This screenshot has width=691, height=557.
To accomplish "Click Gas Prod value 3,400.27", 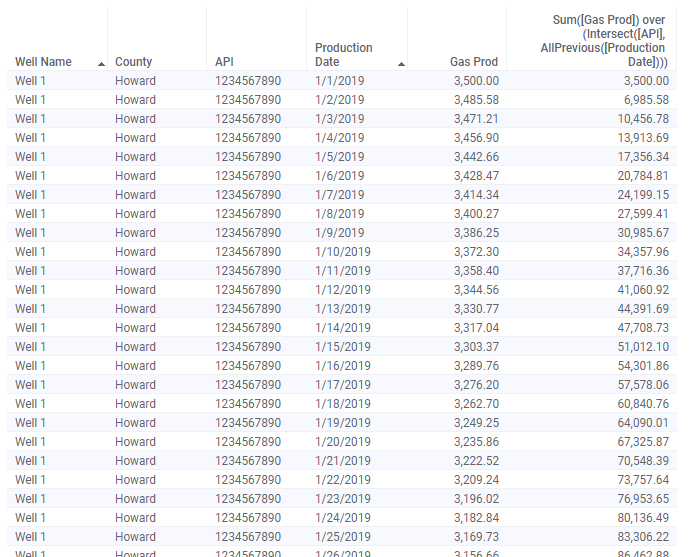I will coord(476,213).
